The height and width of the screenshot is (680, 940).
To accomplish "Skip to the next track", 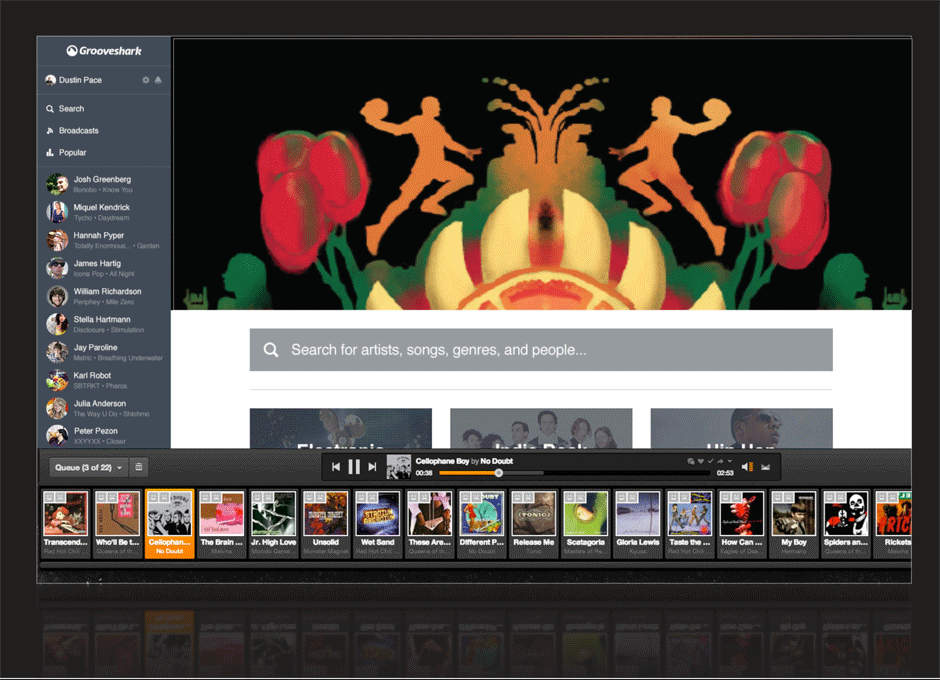I will click(372, 467).
